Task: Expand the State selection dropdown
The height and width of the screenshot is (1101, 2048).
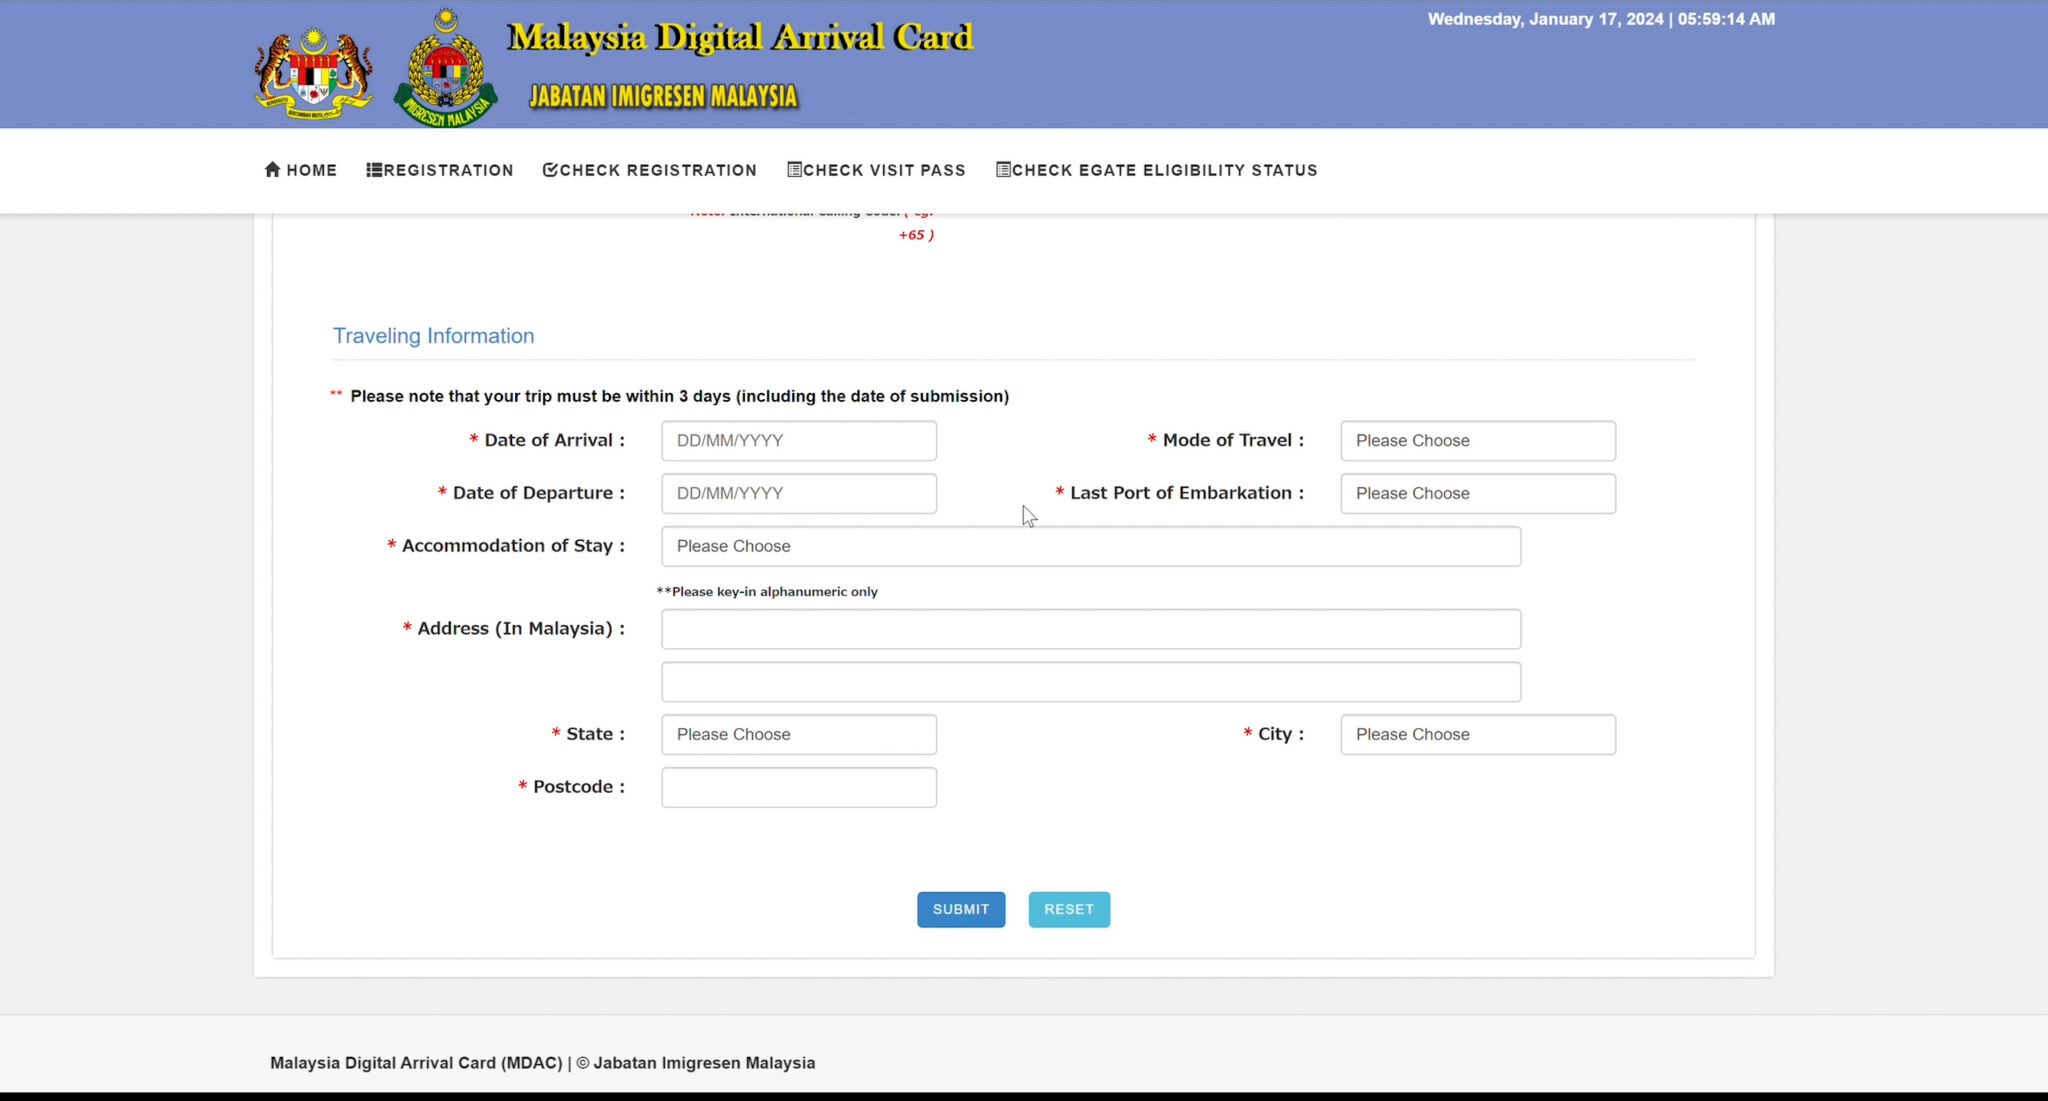Action: [798, 734]
